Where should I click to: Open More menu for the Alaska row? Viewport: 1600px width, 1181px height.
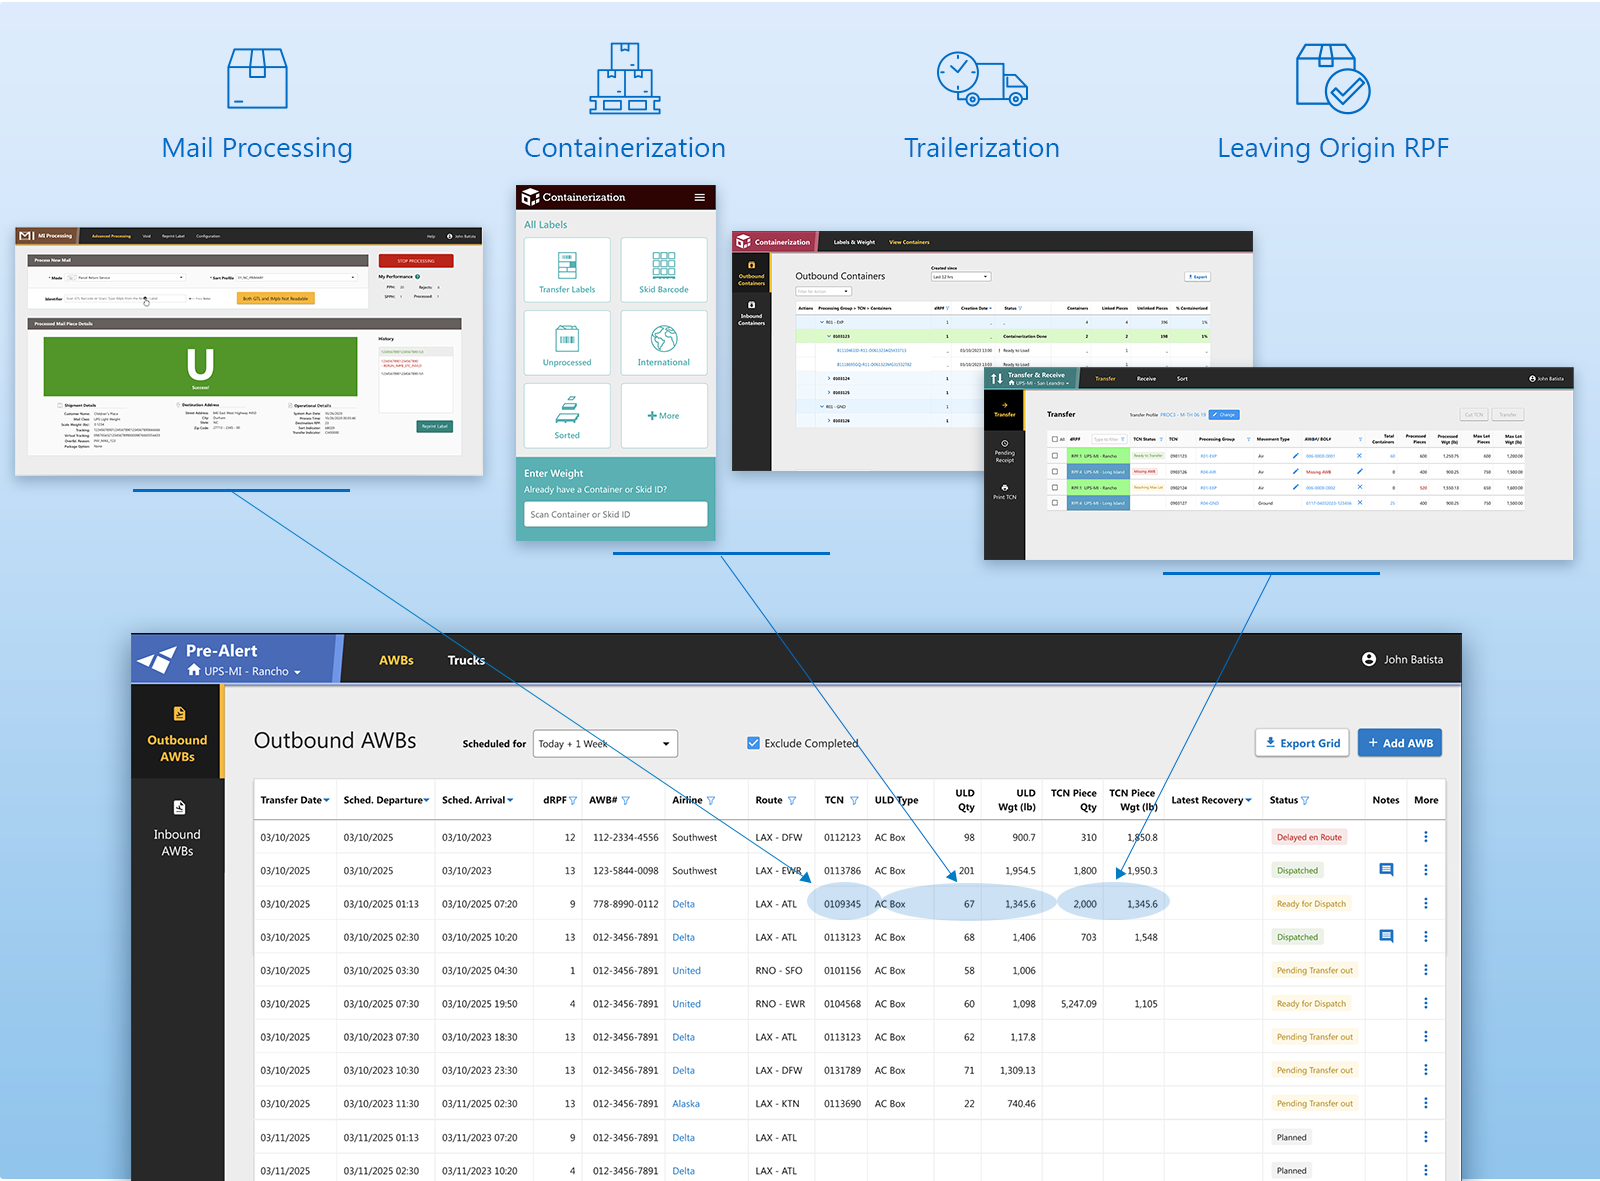point(1426,1104)
